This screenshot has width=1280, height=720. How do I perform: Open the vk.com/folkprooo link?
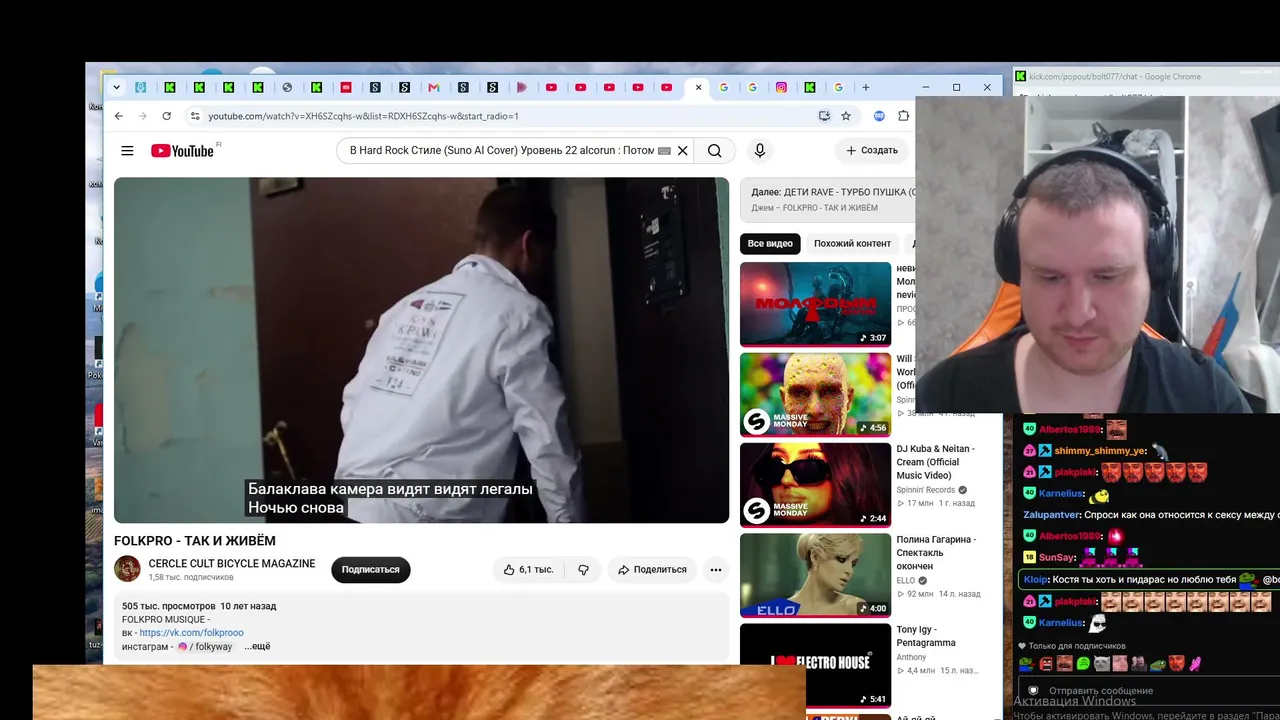click(192, 633)
